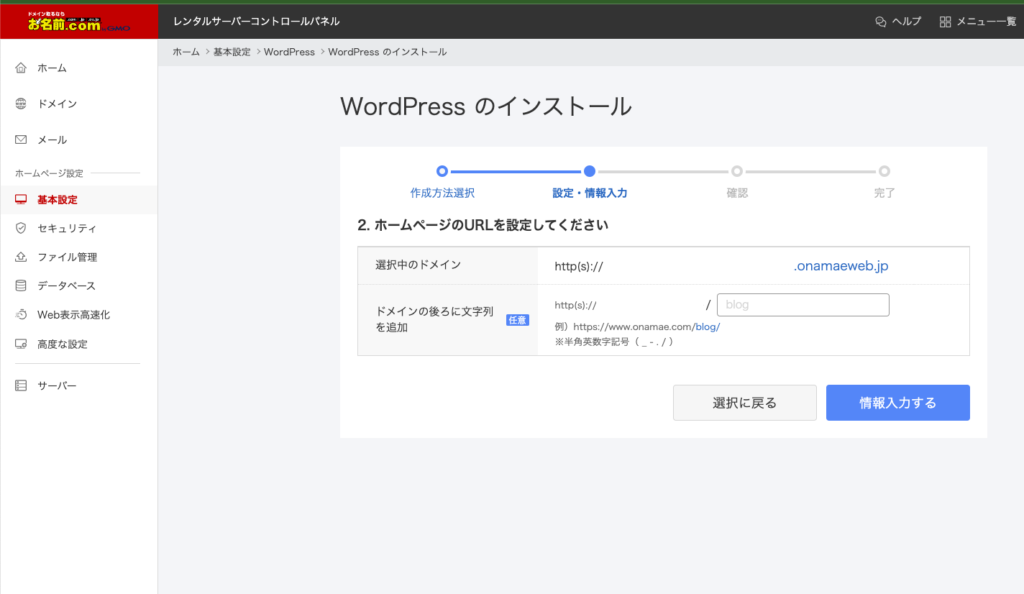Click the ドメイン globe icon
1024x594 pixels.
[21, 104]
